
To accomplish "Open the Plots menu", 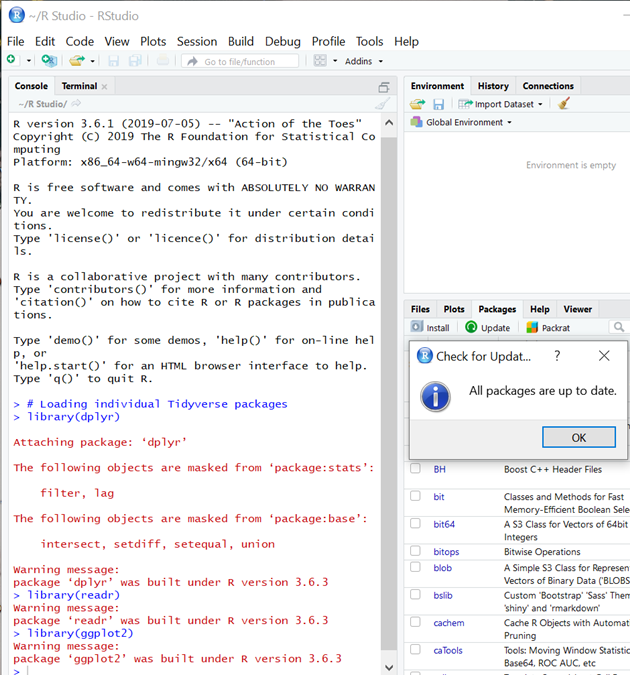I will (x=153, y=41).
